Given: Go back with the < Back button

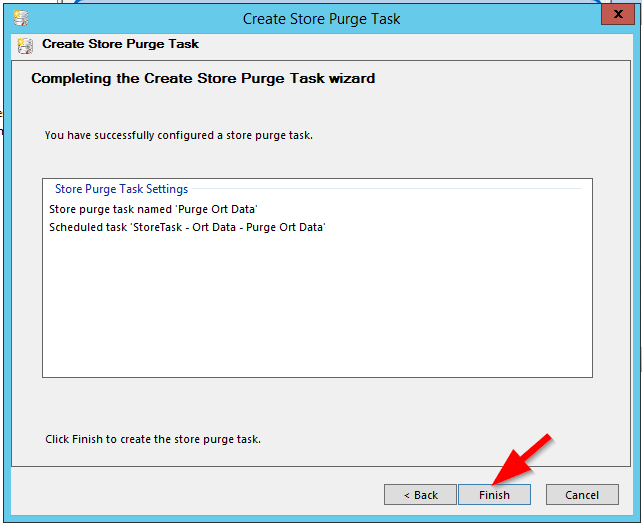Looking at the screenshot, I should point(420,495).
